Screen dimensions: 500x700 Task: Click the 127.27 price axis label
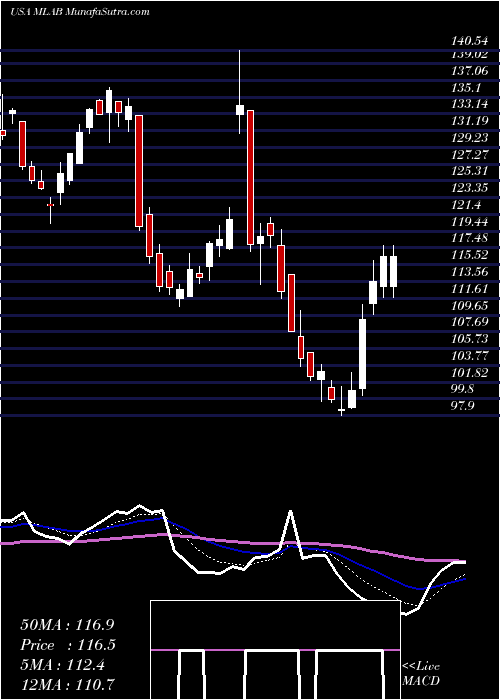[x=469, y=155]
